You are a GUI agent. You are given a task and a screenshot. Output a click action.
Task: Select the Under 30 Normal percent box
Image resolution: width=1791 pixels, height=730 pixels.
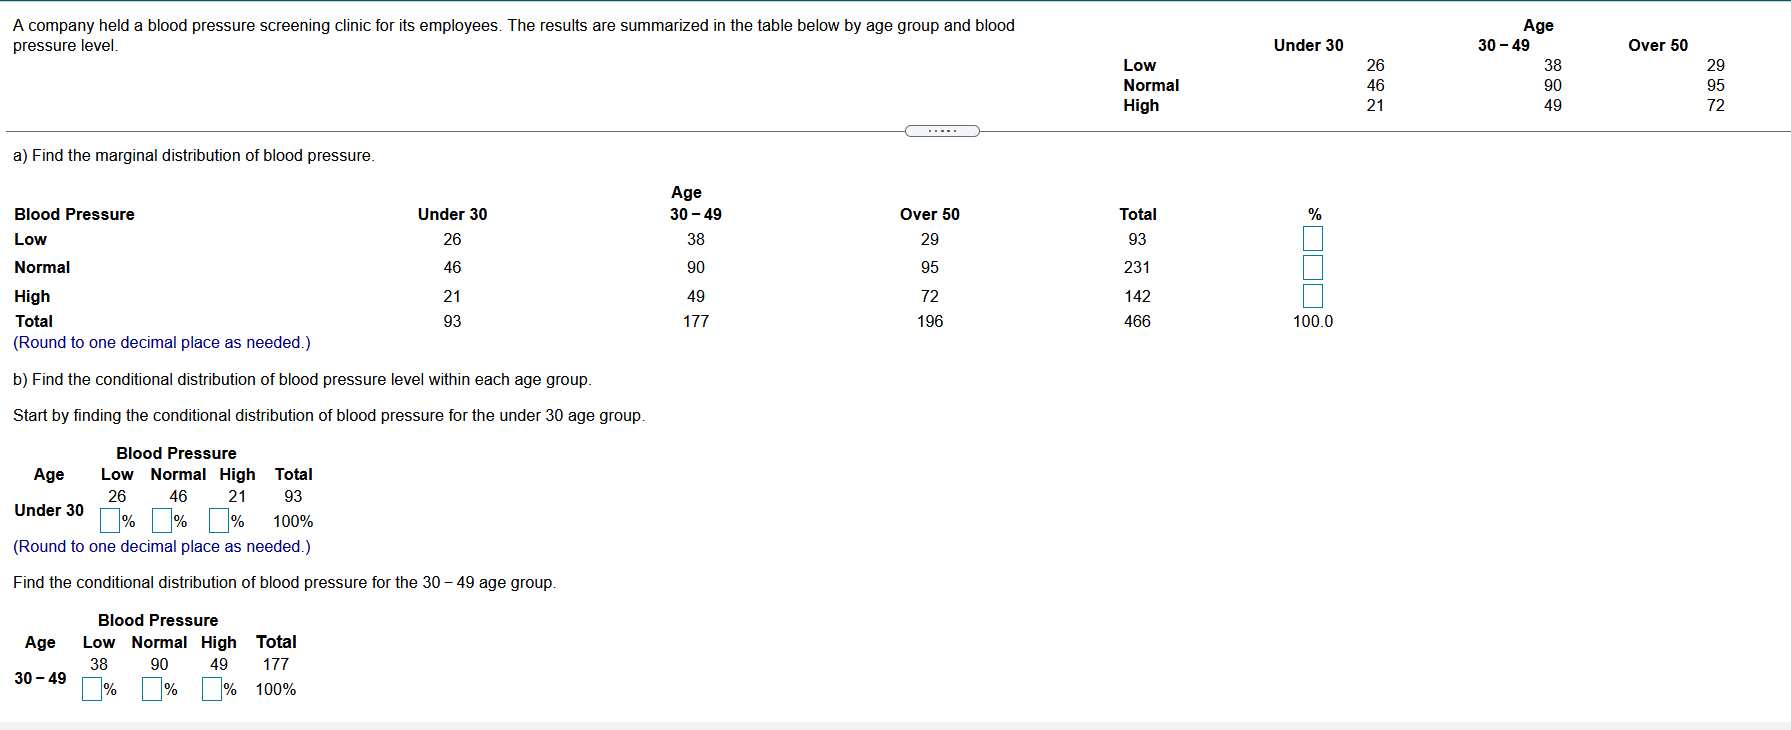pos(162,521)
